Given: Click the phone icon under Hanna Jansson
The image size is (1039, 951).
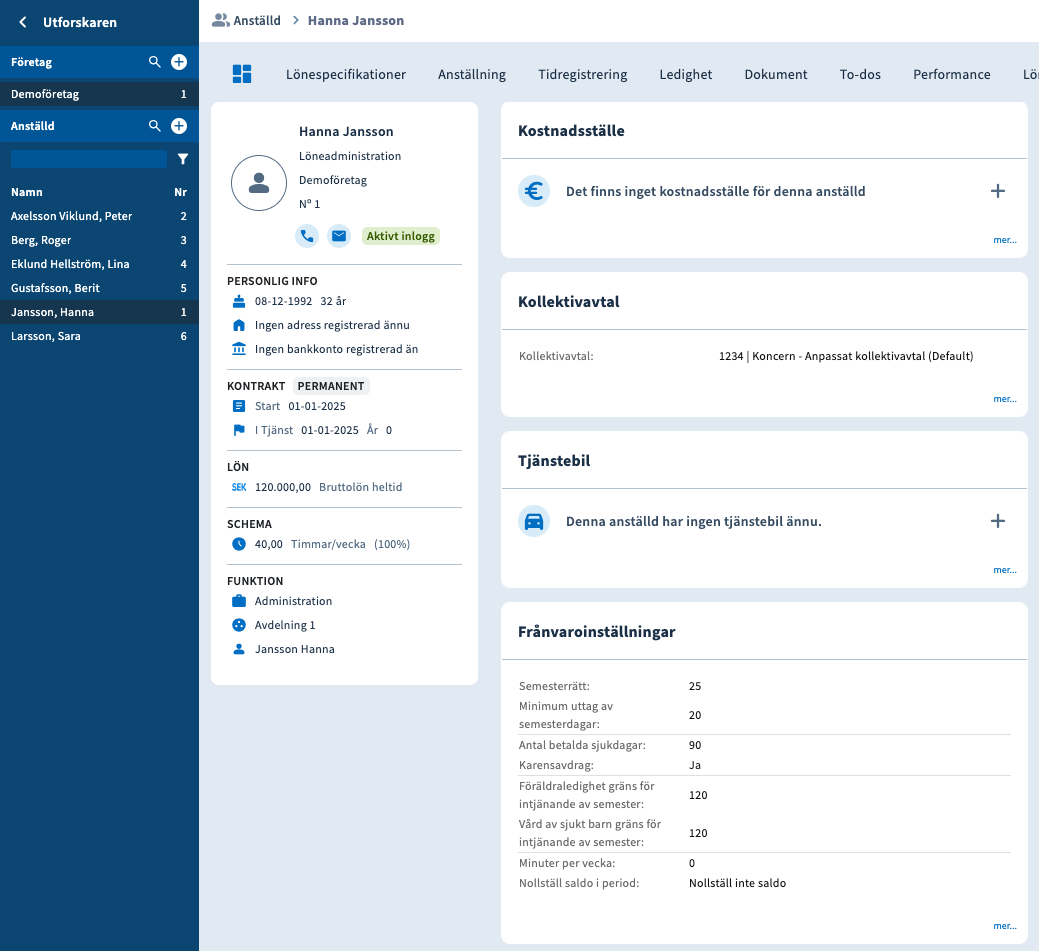Looking at the screenshot, I should (307, 236).
